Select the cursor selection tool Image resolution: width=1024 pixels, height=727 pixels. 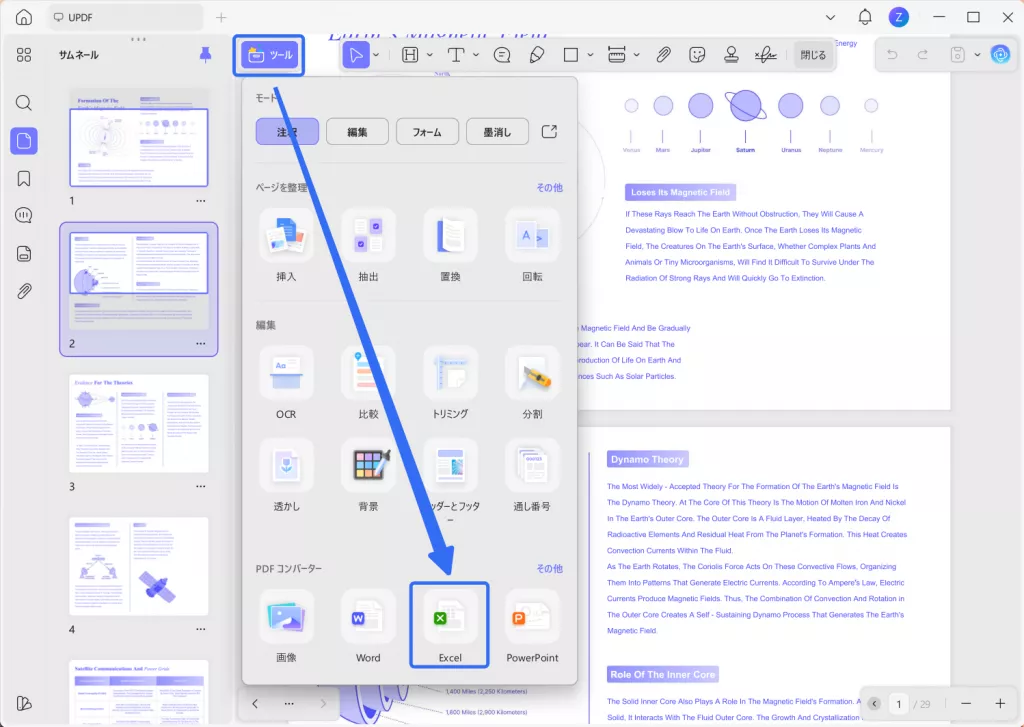pyautogui.click(x=356, y=55)
